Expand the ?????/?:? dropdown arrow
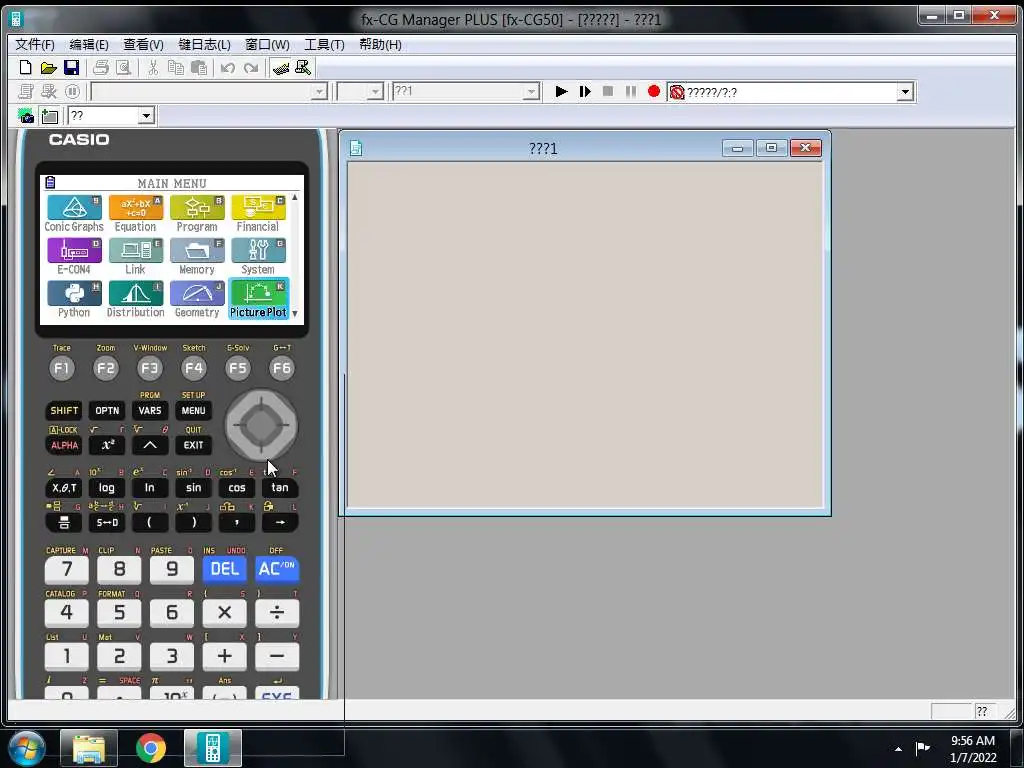Image resolution: width=1024 pixels, height=768 pixels. coord(904,92)
